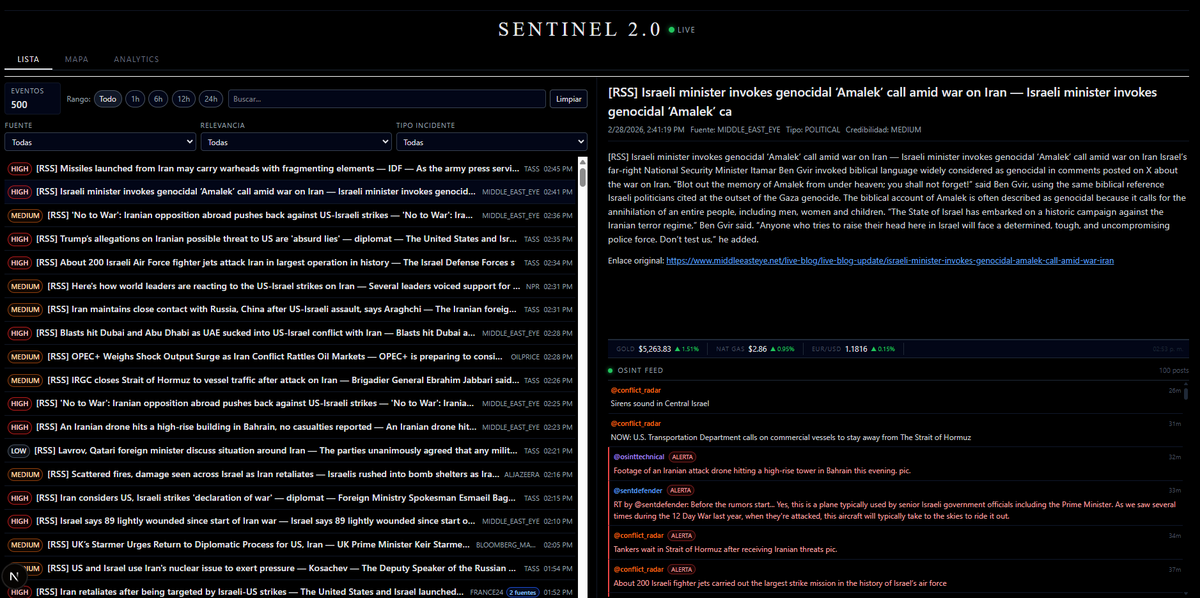Select the 02:41 PM Amalek event row
The height and width of the screenshot is (598, 1200).
click(291, 191)
